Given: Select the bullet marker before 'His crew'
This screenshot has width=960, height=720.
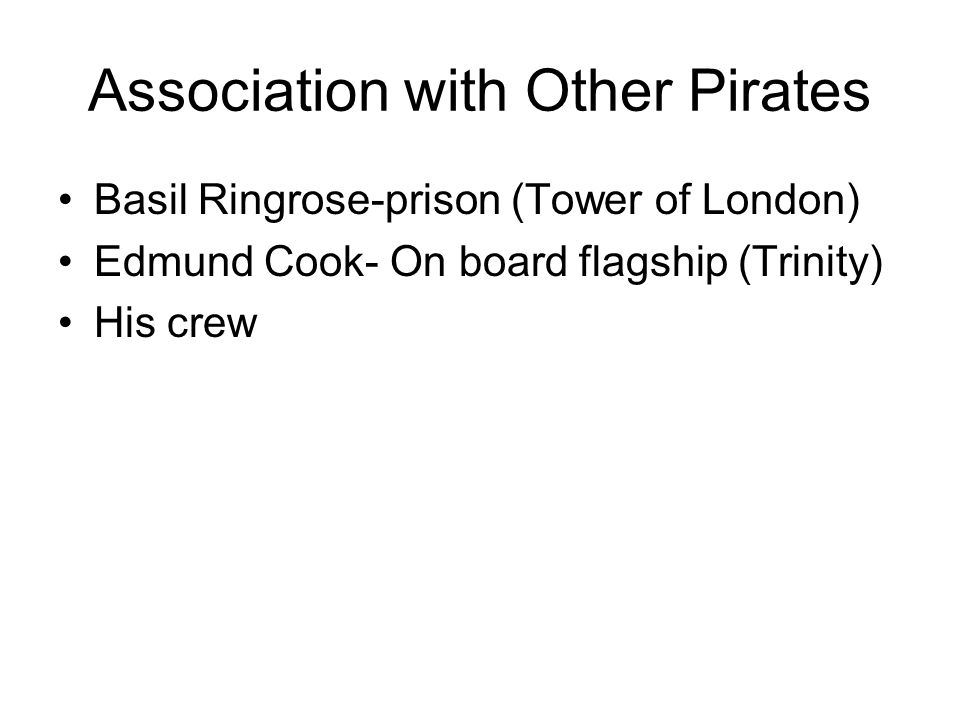Looking at the screenshot, I should point(66,323).
